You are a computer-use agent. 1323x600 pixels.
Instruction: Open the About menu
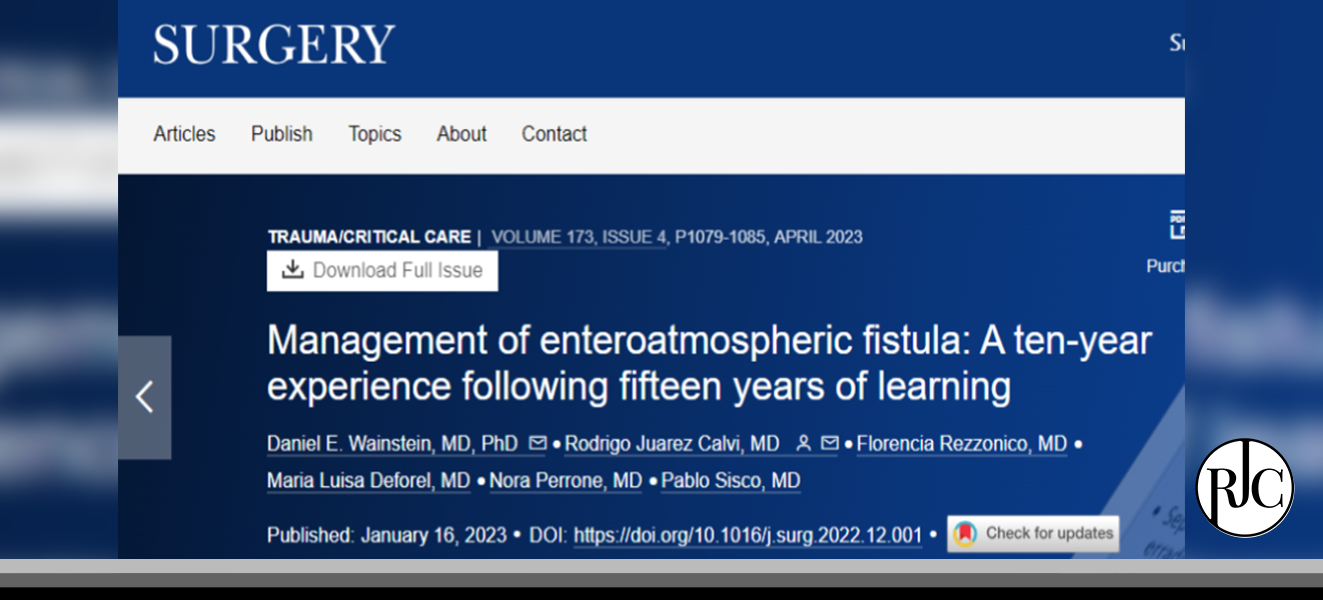pos(461,134)
